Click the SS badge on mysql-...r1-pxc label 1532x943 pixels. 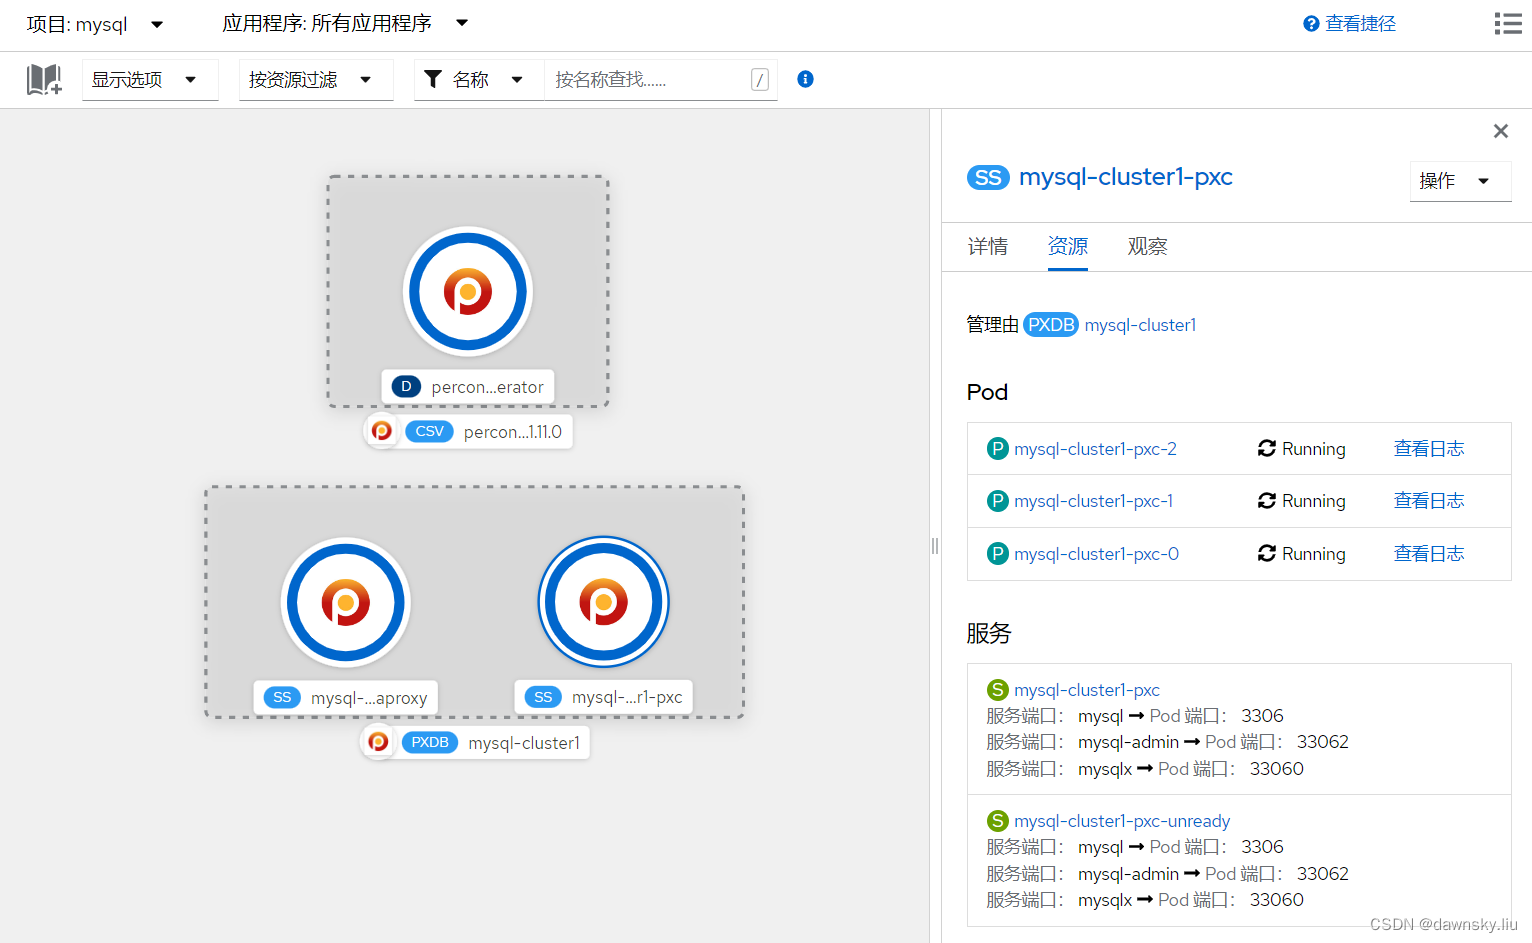click(543, 697)
